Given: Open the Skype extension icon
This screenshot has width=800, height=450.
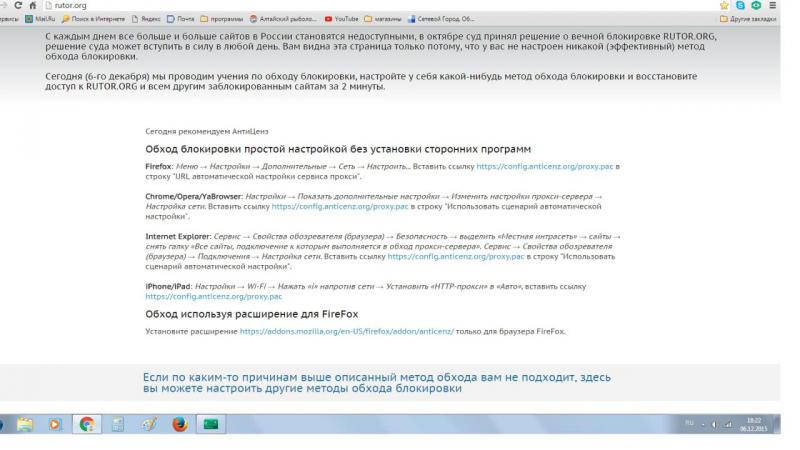Looking at the screenshot, I should [740, 5].
